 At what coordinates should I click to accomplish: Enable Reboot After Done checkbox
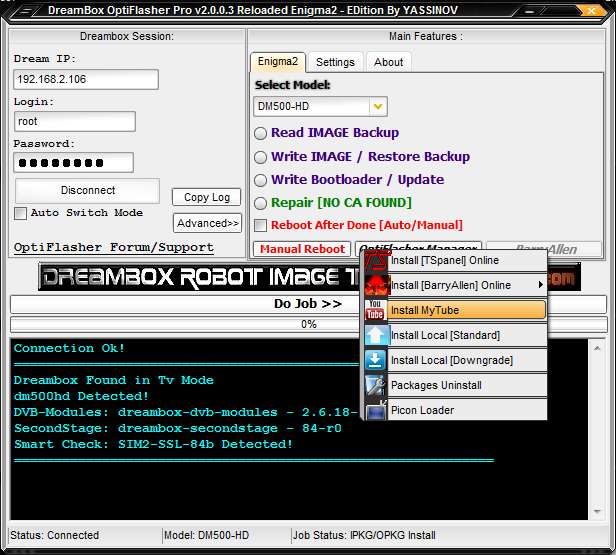[260, 225]
